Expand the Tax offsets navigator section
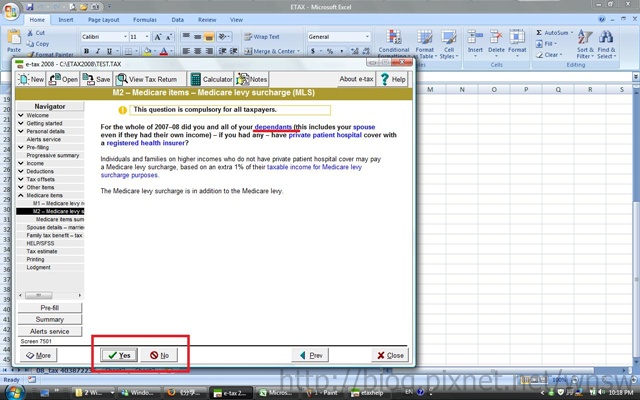 point(21,179)
